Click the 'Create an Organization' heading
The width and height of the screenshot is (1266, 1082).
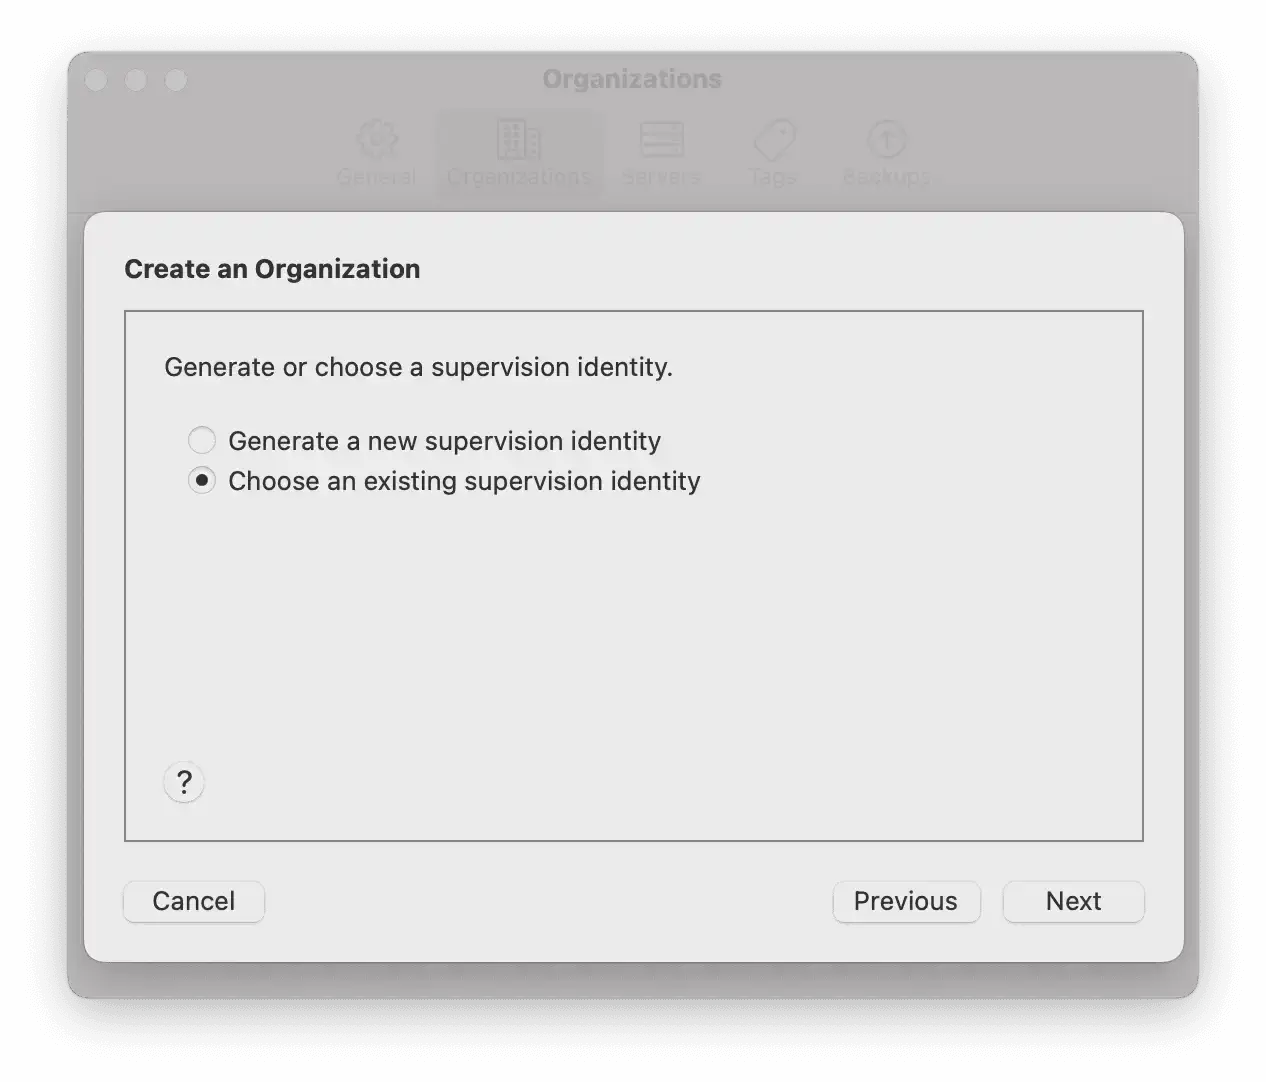tap(272, 269)
